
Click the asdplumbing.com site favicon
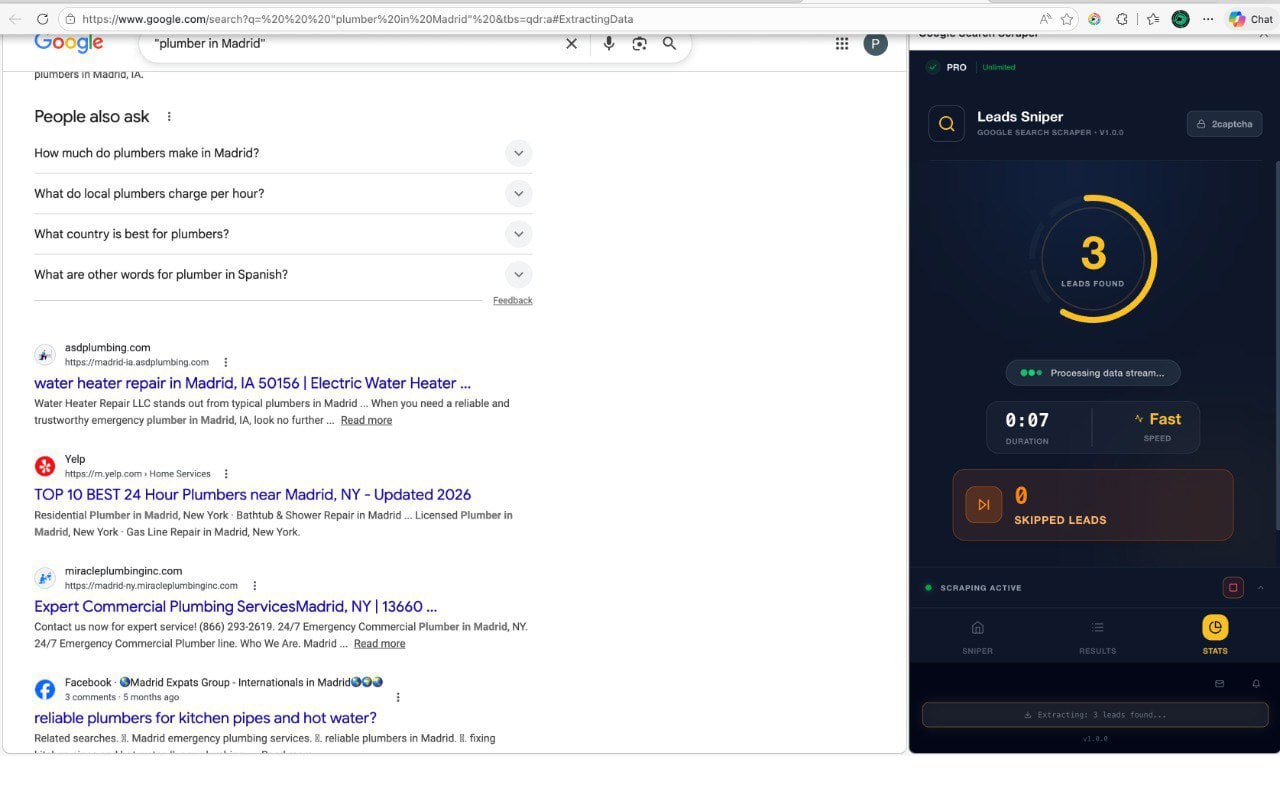(45, 354)
